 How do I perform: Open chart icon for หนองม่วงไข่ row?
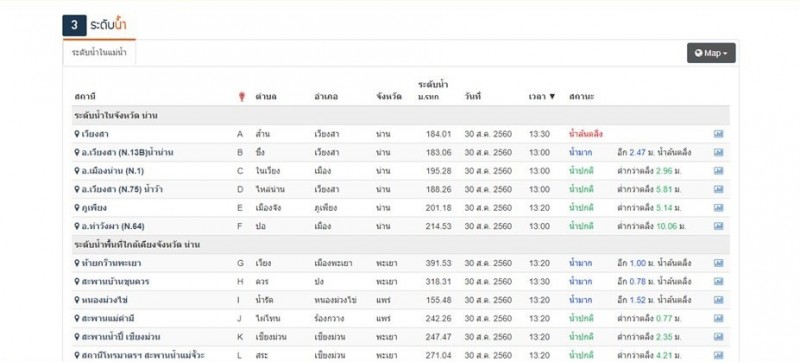tap(718, 300)
